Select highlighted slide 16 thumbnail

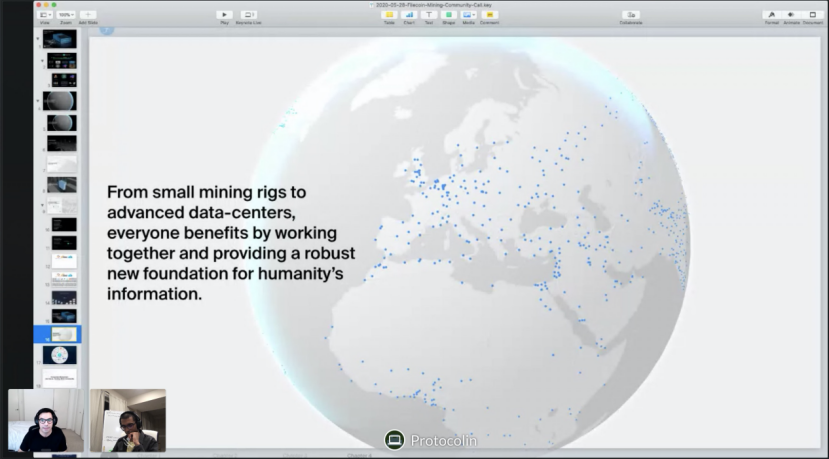(64, 334)
